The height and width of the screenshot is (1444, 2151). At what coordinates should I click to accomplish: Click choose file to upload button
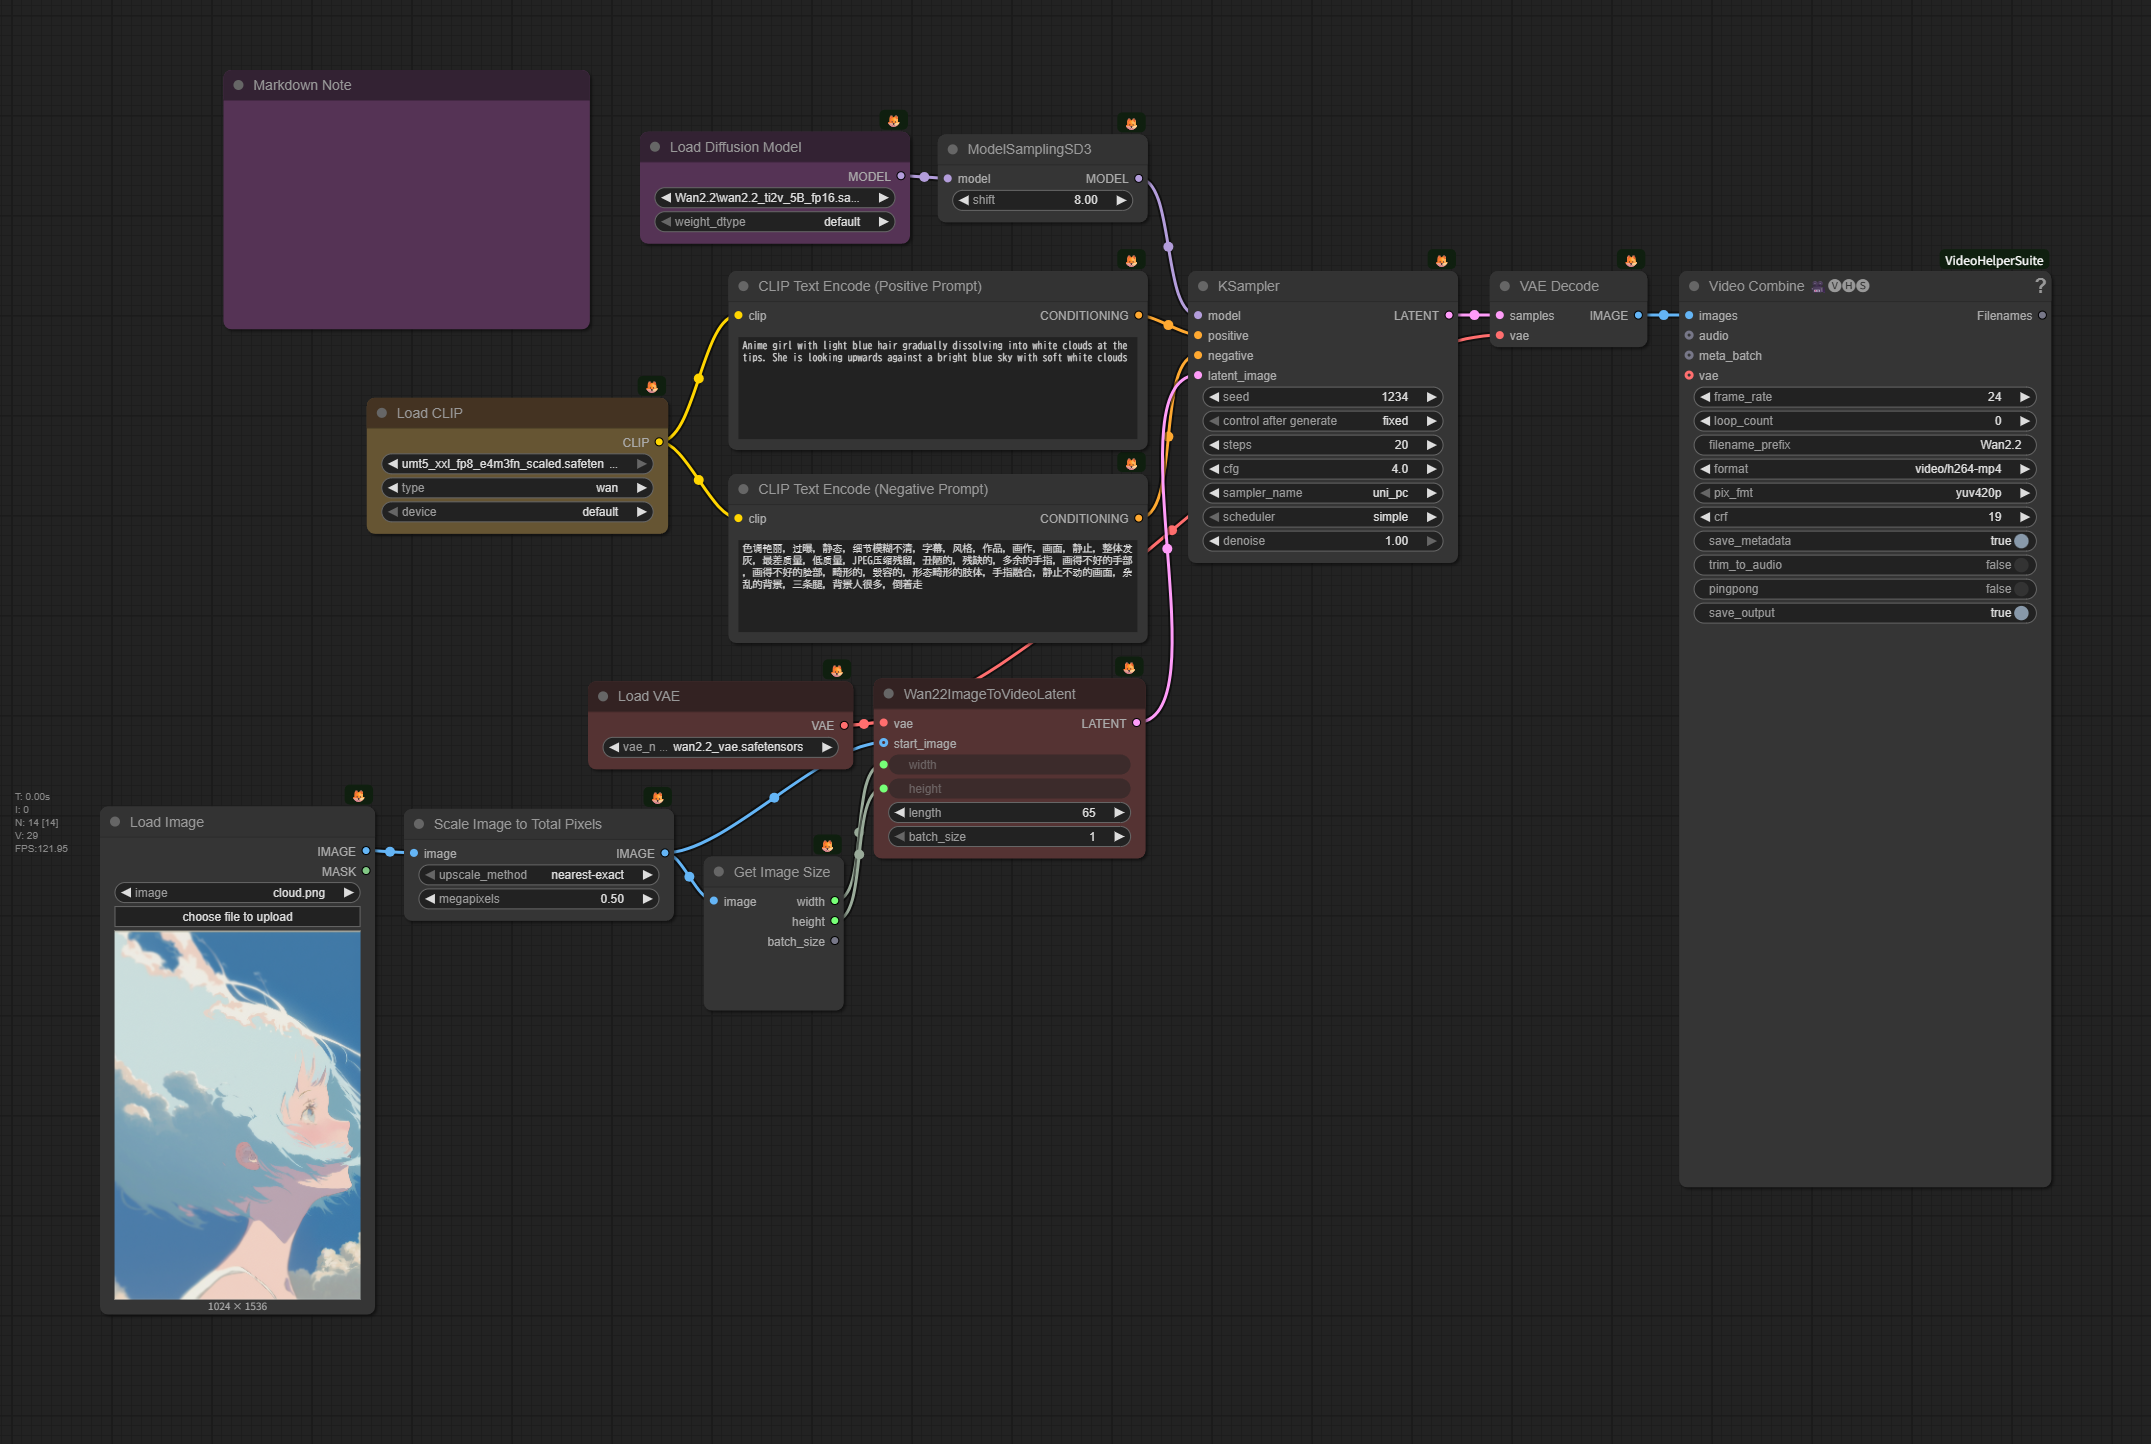[237, 917]
